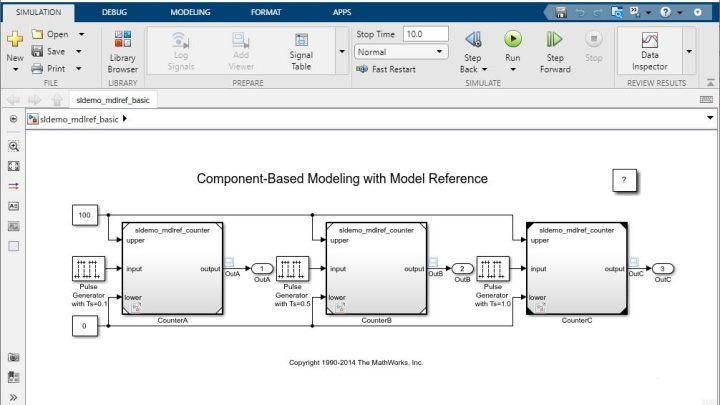Expand the New dropdown arrow
The height and width of the screenshot is (405, 720).
[15, 69]
